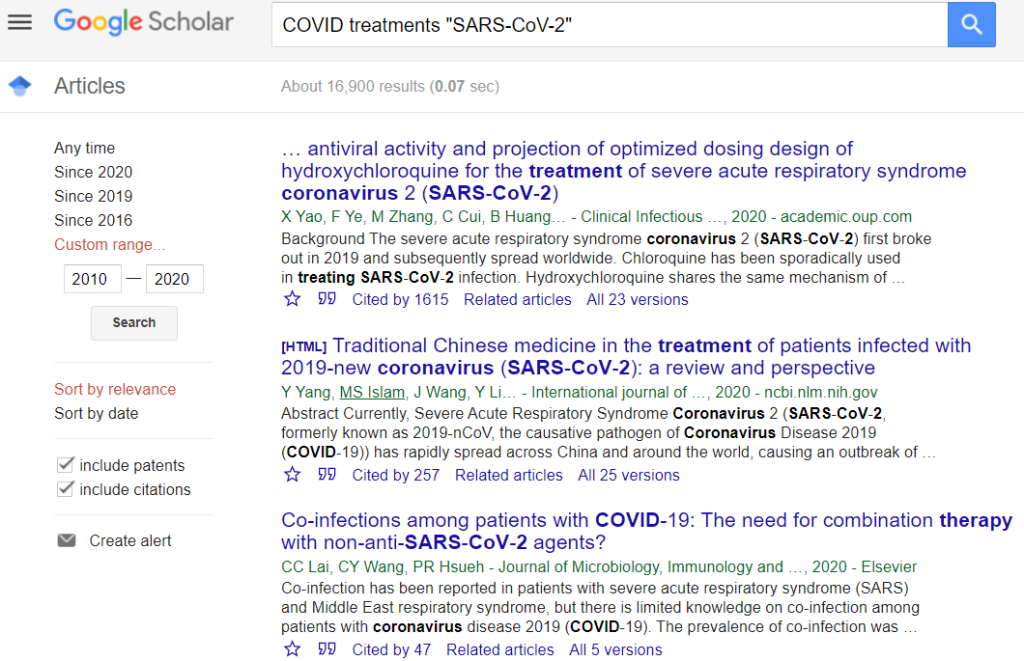Select the Since 2020 filter
The height and width of the screenshot is (661, 1024).
tap(93, 171)
